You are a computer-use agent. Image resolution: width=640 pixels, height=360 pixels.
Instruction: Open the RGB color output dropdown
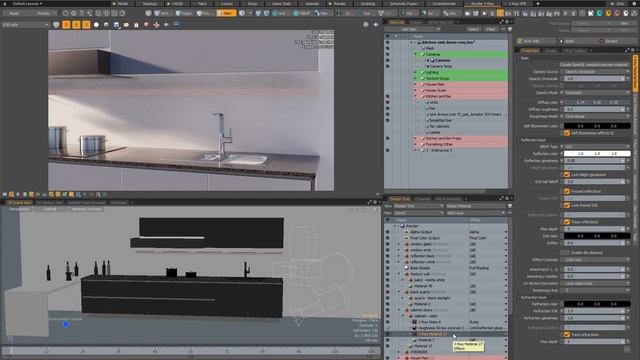[25, 25]
